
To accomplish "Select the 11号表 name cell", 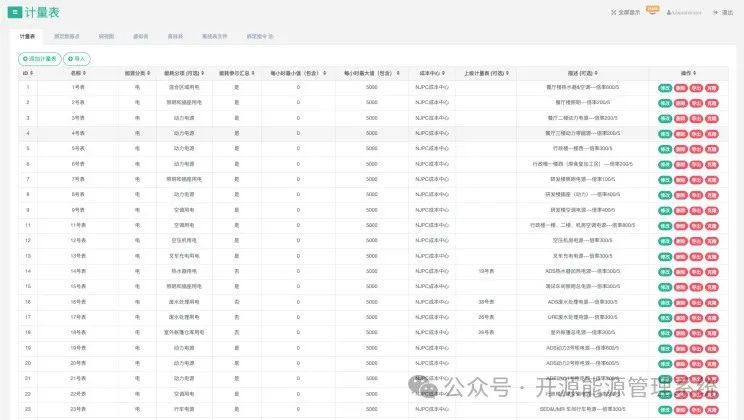I will (78, 225).
